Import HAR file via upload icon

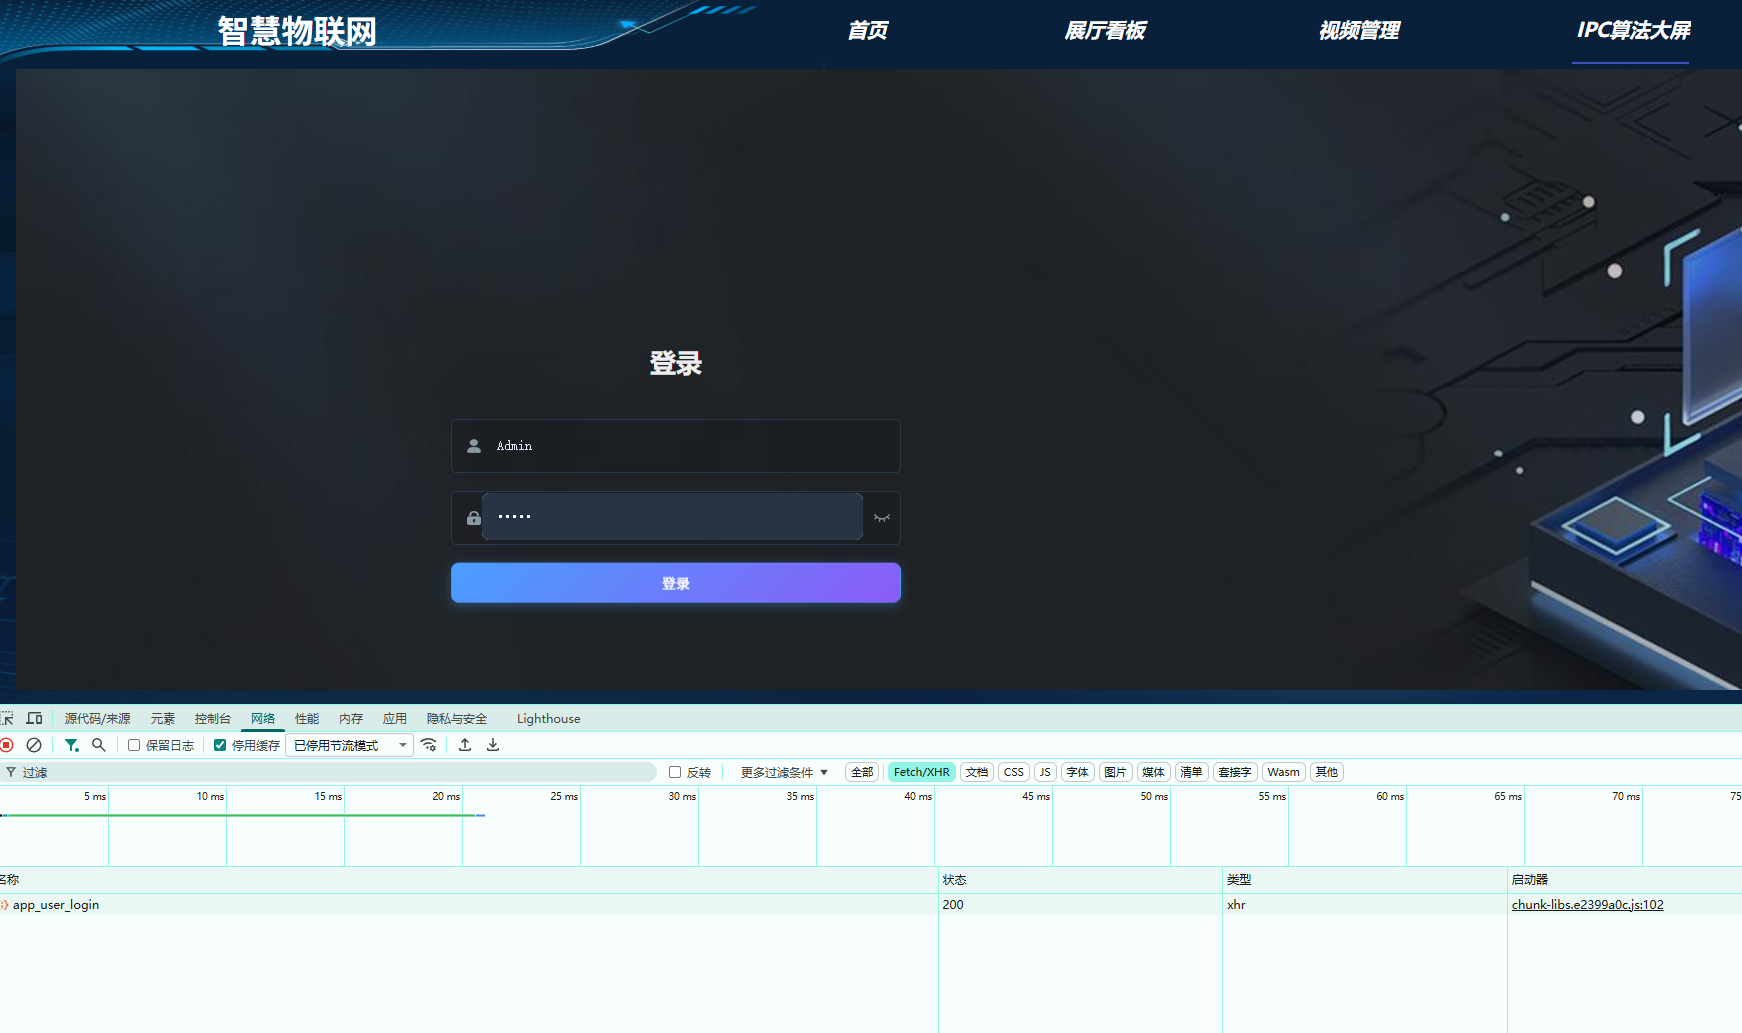(x=464, y=745)
